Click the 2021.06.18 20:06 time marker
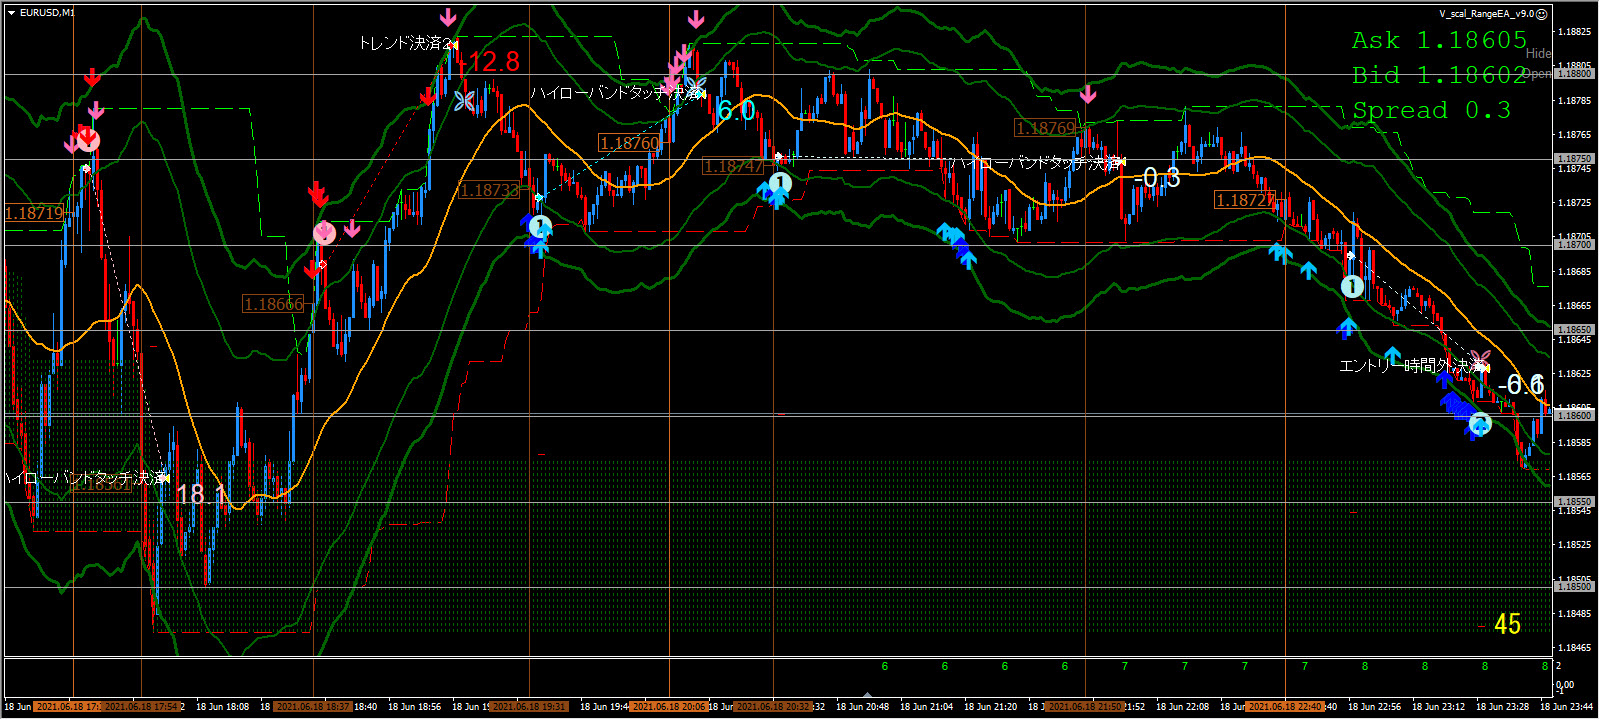Image resolution: width=1600 pixels, height=720 pixels. 668,707
